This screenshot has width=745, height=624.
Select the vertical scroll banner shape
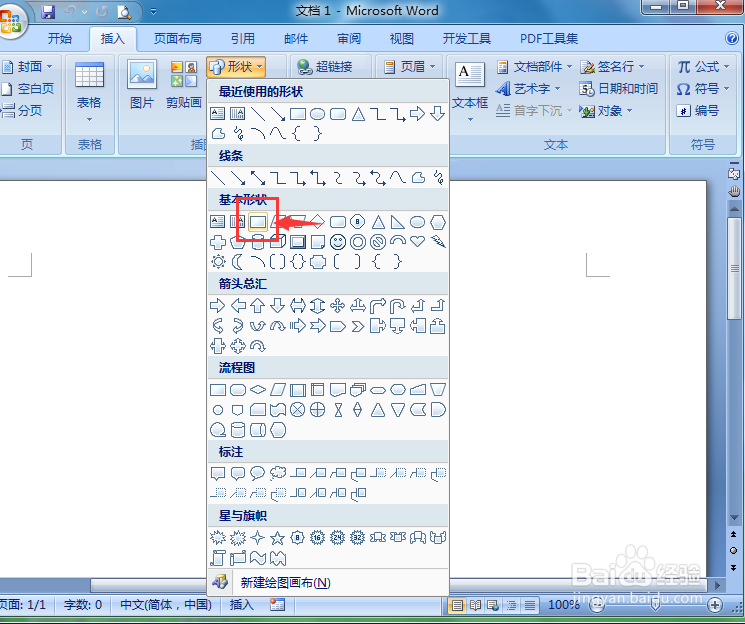pos(218,557)
